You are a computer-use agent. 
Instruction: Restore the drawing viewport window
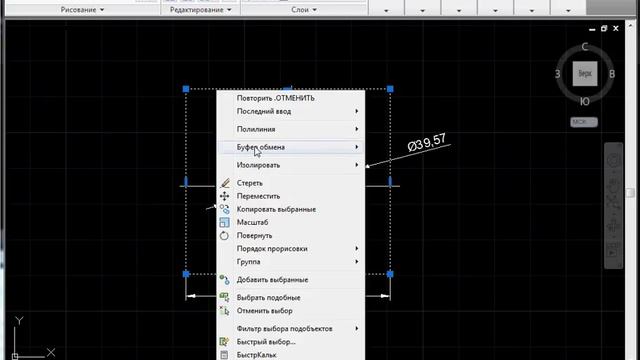[x=604, y=28]
